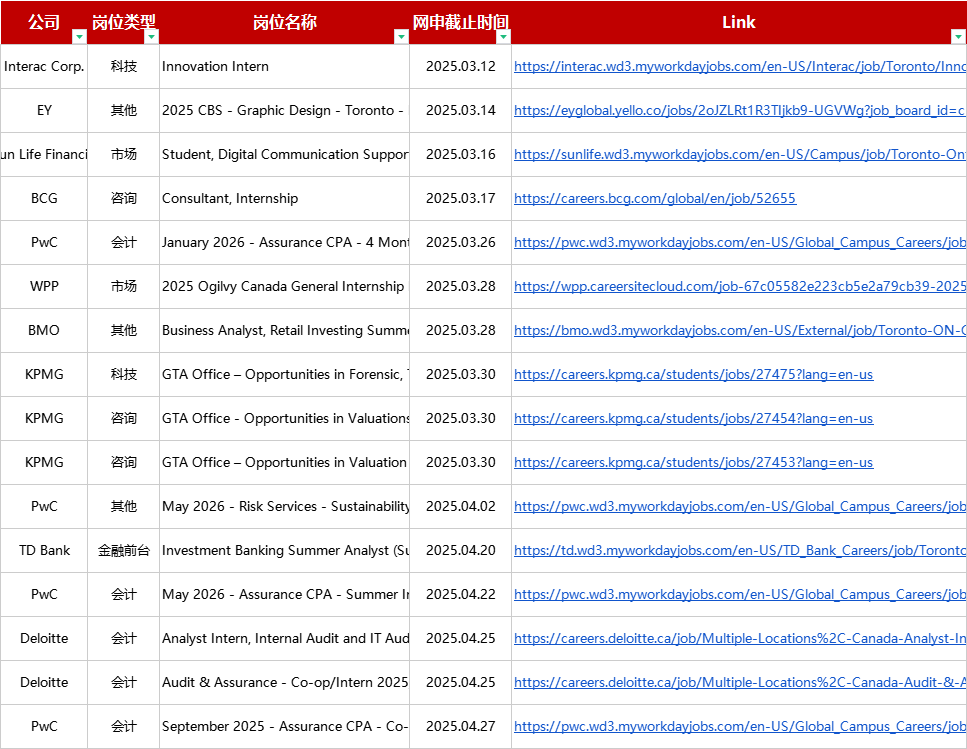Open the 岗位名称 column filter dropdown
Image resolution: width=967 pixels, height=749 pixels.
401,37
